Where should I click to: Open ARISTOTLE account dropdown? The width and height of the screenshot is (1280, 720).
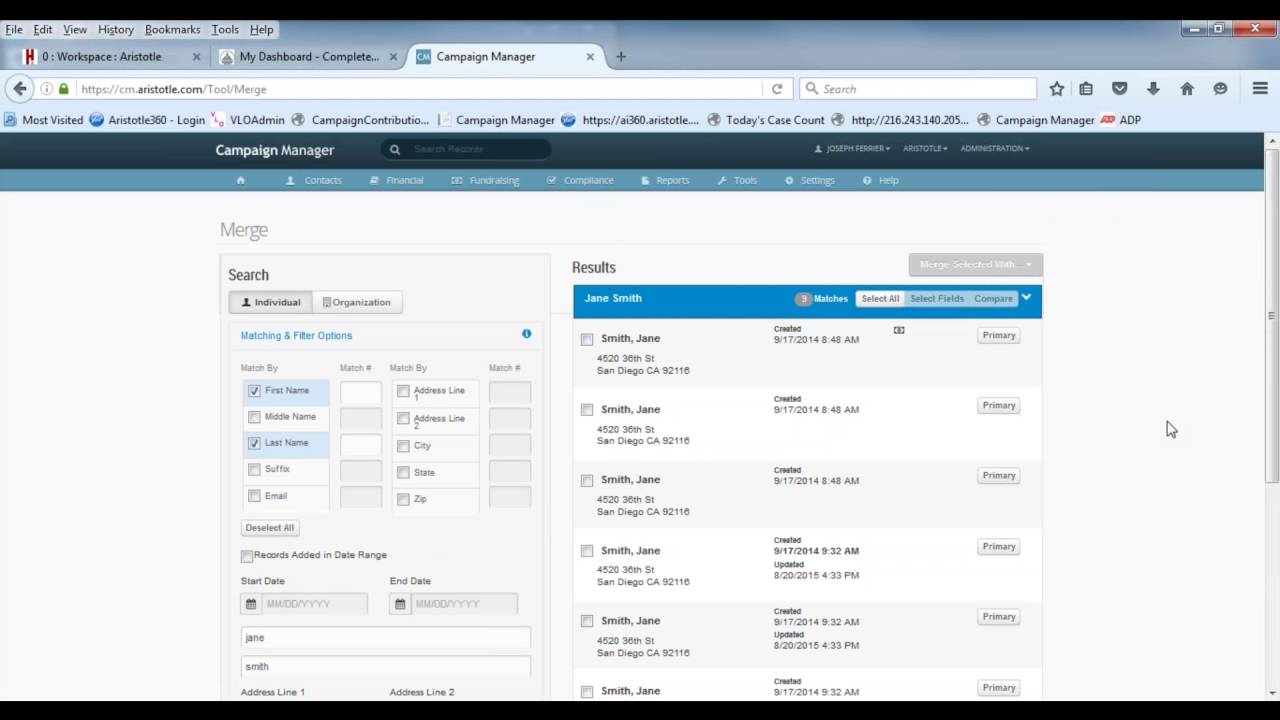coord(925,149)
